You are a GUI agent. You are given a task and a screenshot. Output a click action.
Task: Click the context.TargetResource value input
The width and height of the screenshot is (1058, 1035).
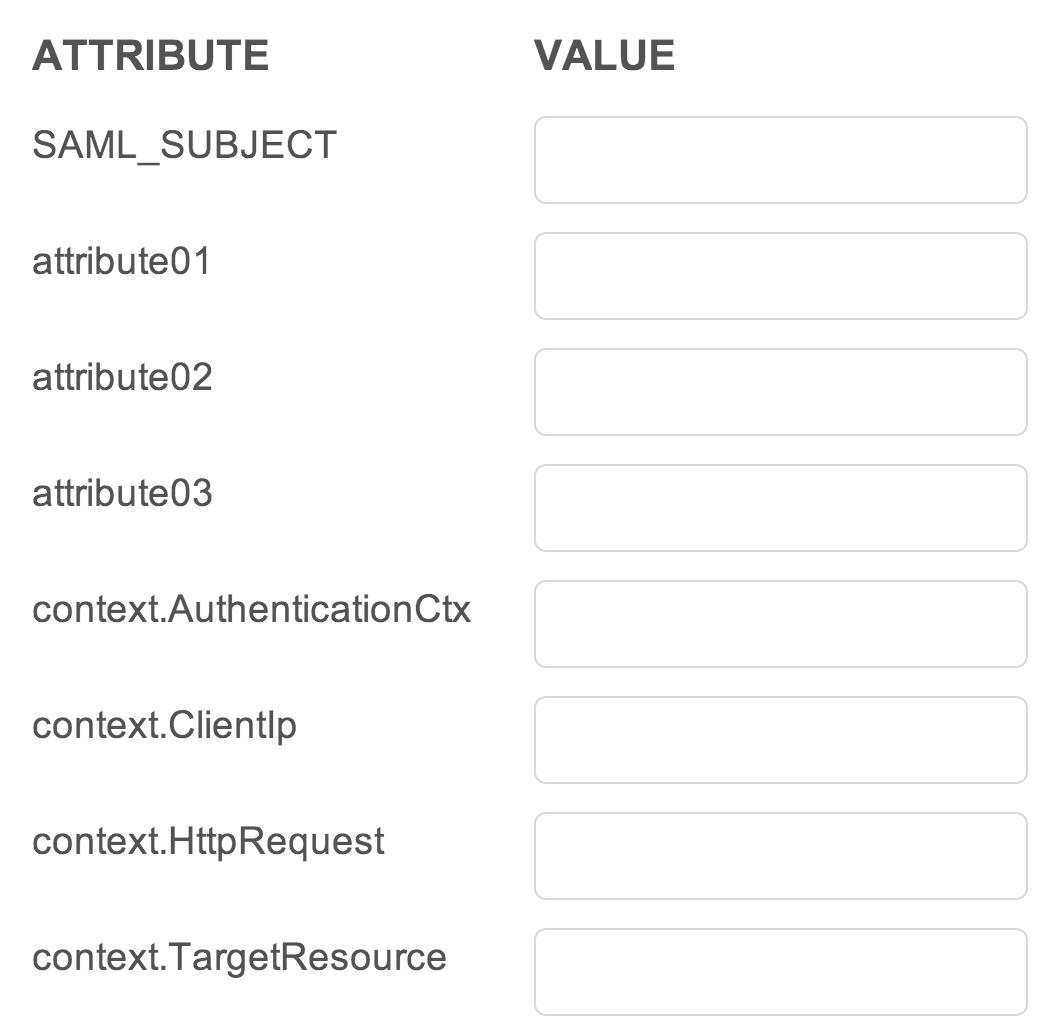780,972
